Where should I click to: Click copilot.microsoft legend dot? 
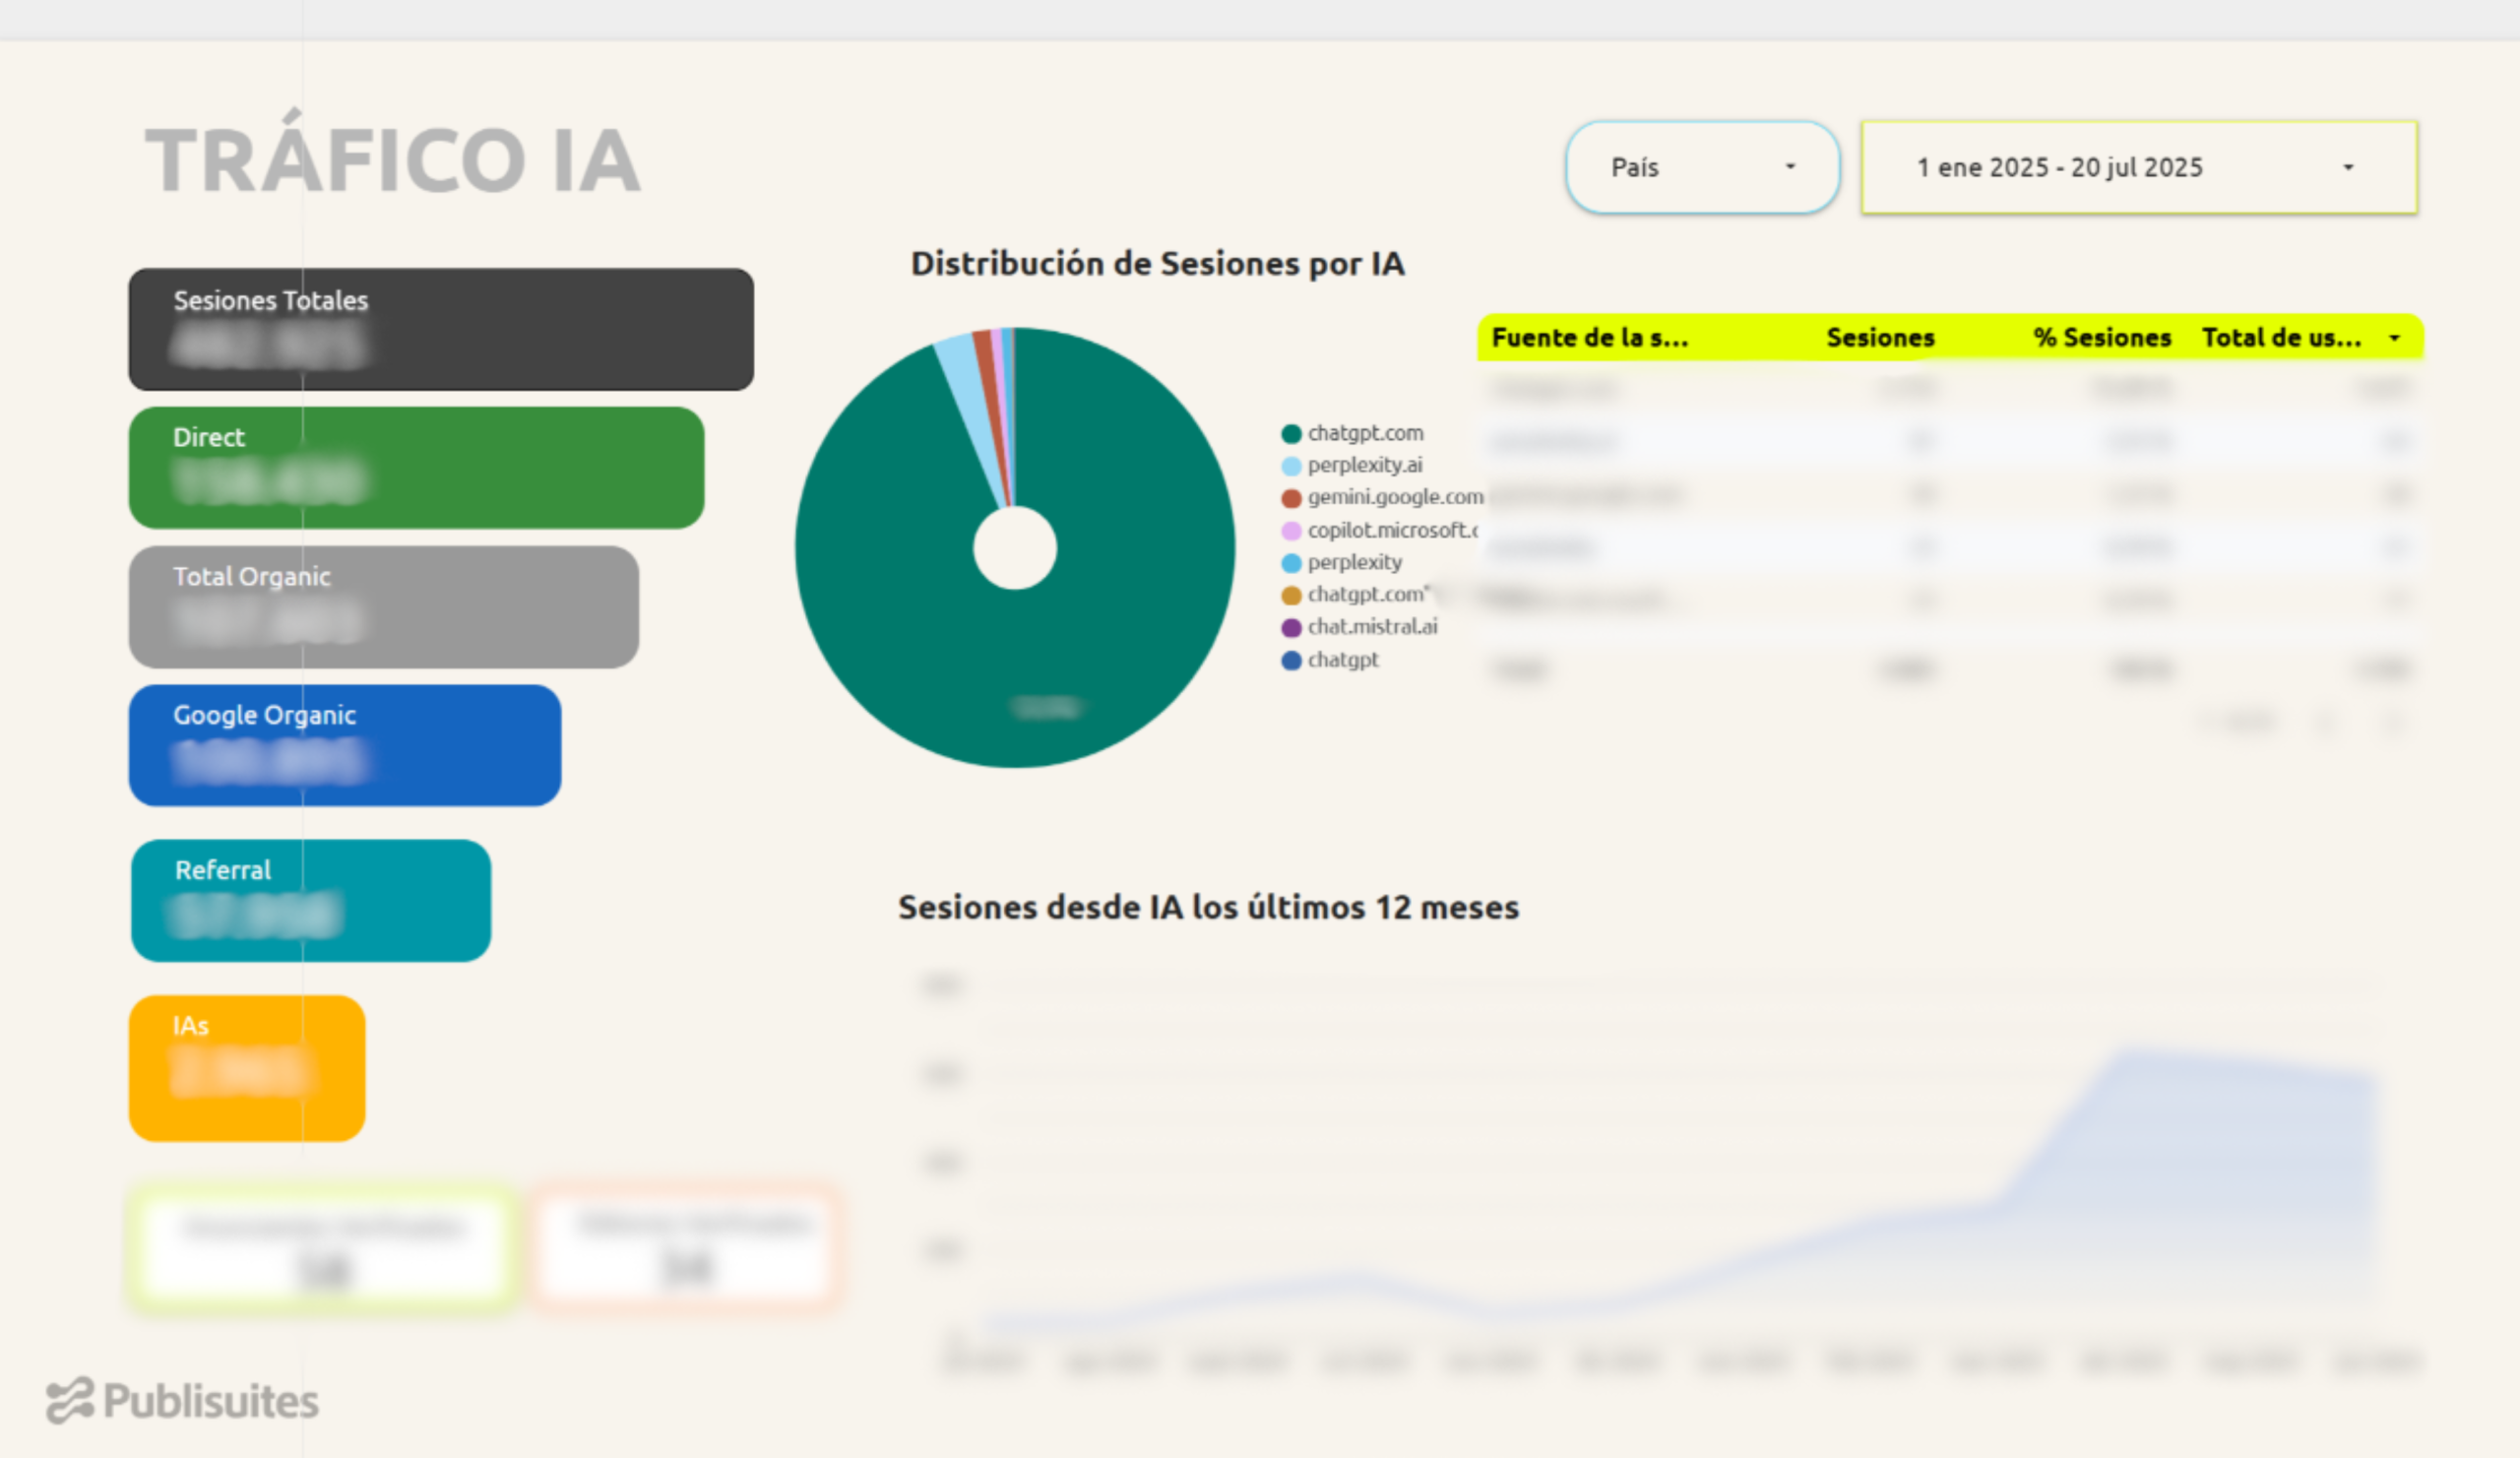tap(1291, 531)
